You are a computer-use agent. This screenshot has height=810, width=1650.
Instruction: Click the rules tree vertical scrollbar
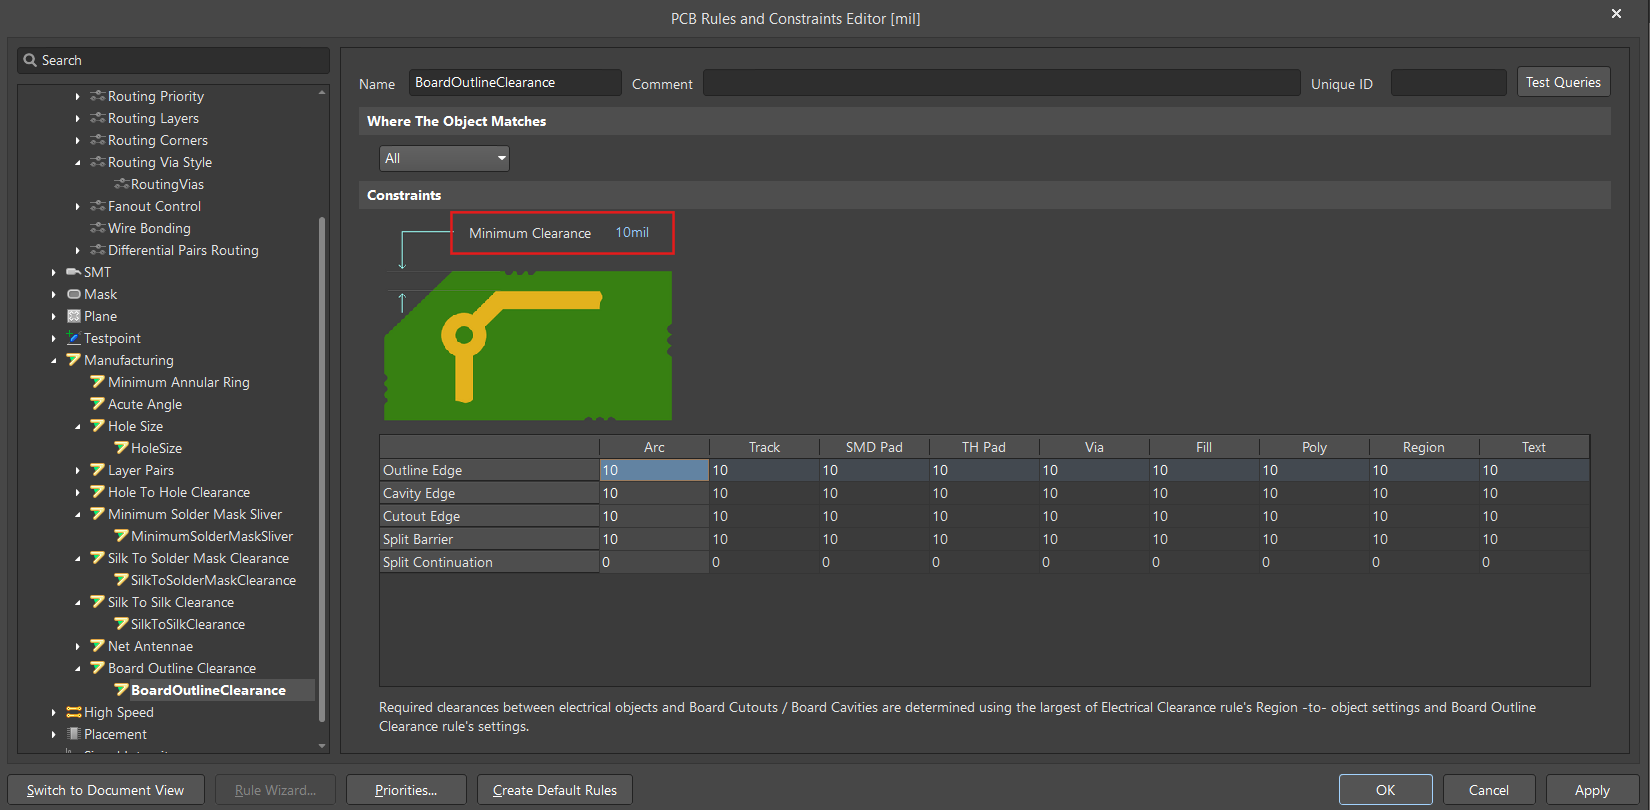[x=322, y=468]
